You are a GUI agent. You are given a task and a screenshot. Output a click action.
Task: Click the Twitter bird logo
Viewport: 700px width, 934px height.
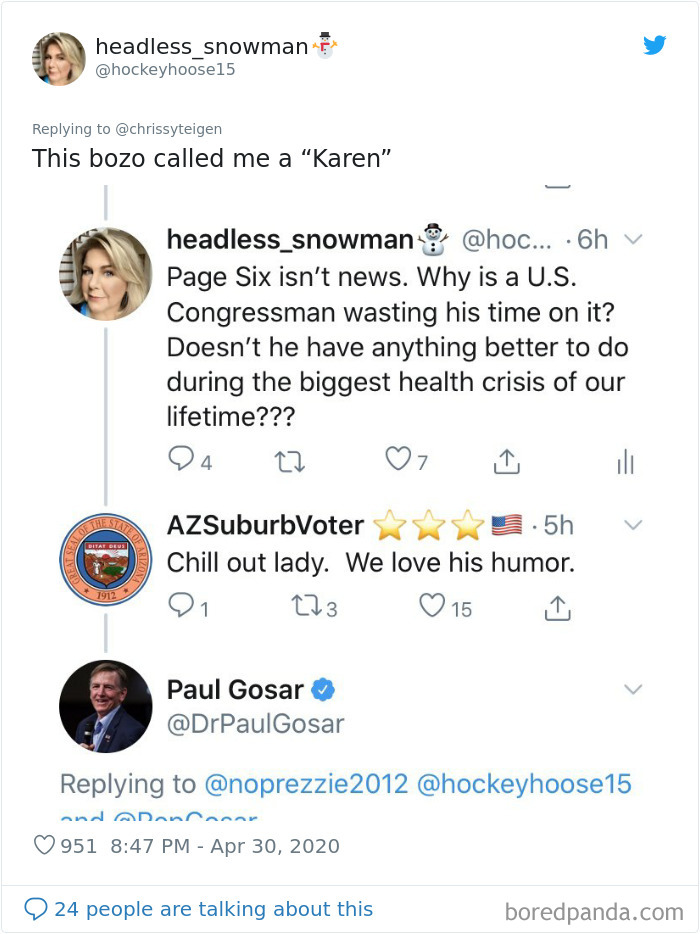point(654,45)
